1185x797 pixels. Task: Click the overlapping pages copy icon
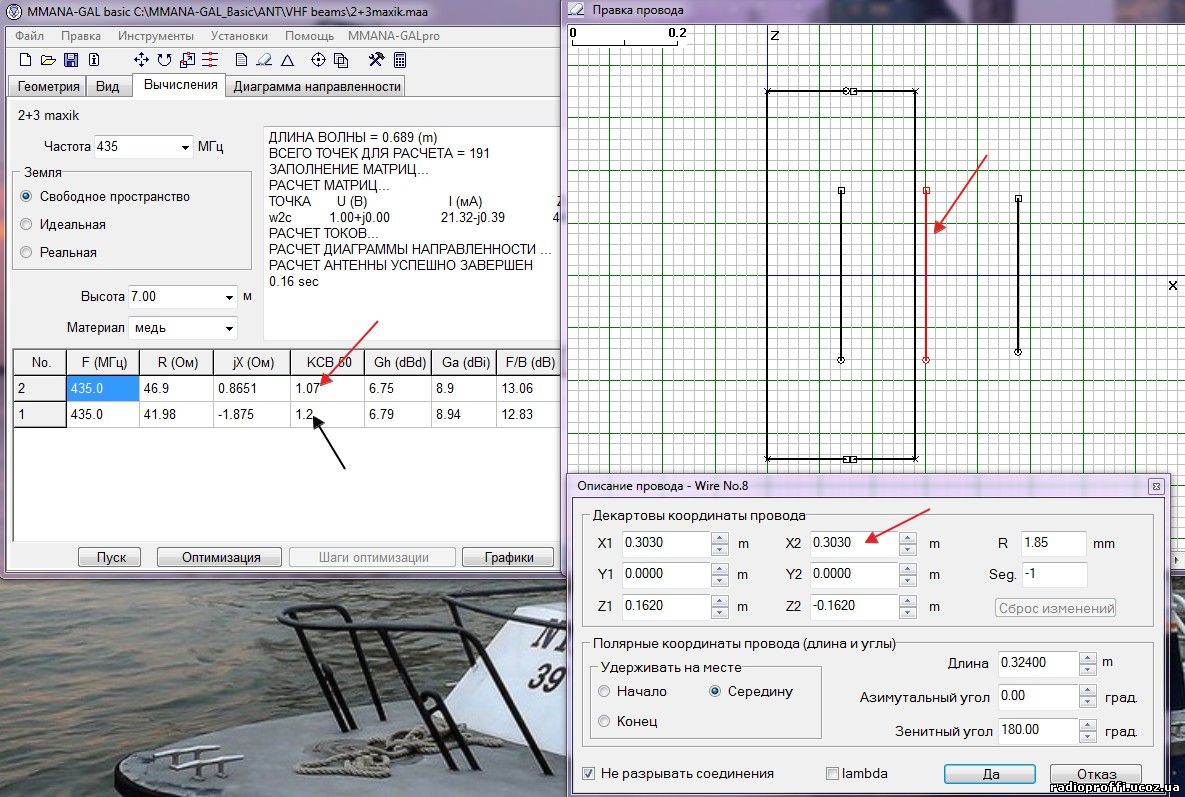pyautogui.click(x=341, y=60)
